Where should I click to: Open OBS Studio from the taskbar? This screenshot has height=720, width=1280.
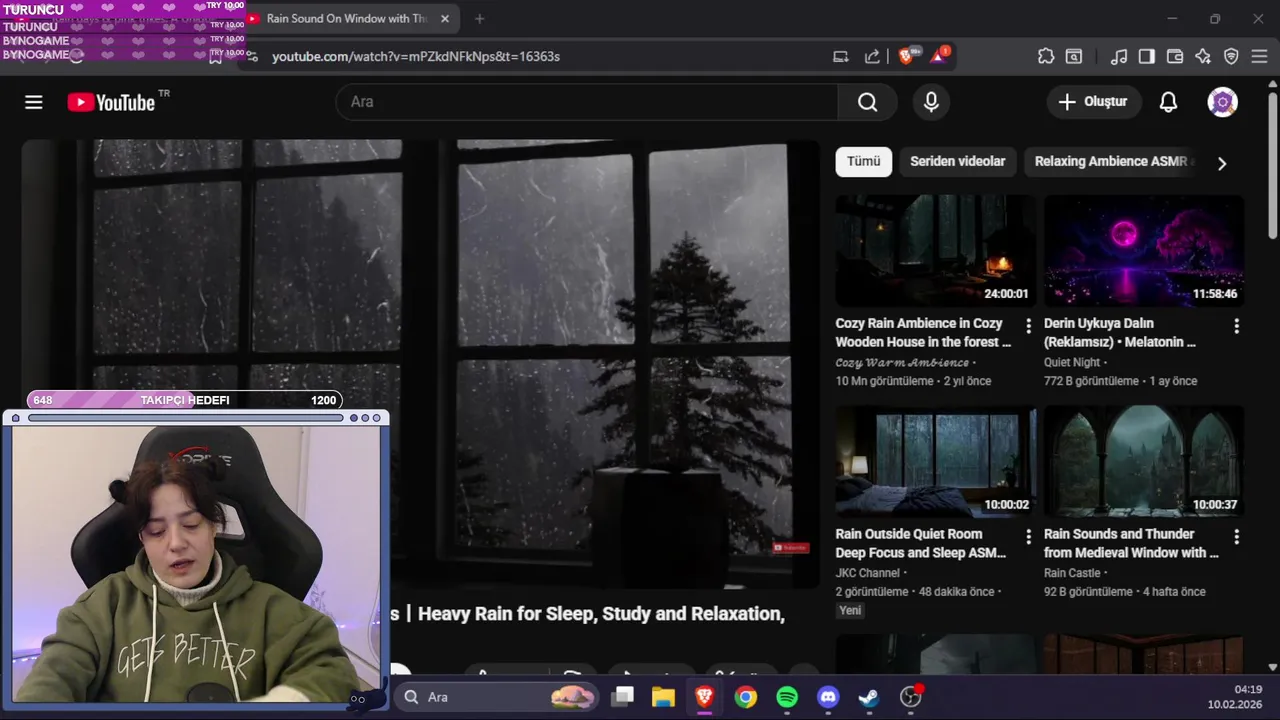pos(910,697)
